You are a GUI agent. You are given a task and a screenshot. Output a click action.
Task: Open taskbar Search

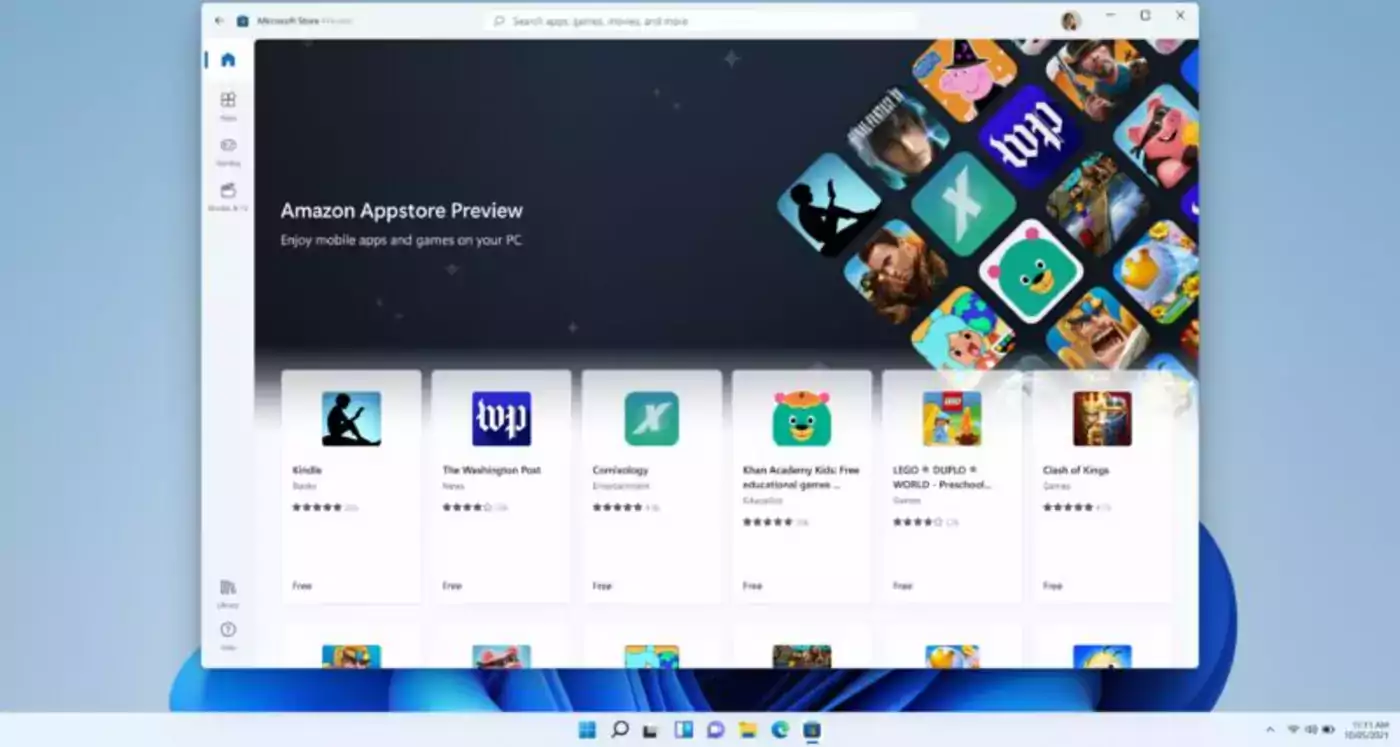pyautogui.click(x=619, y=729)
